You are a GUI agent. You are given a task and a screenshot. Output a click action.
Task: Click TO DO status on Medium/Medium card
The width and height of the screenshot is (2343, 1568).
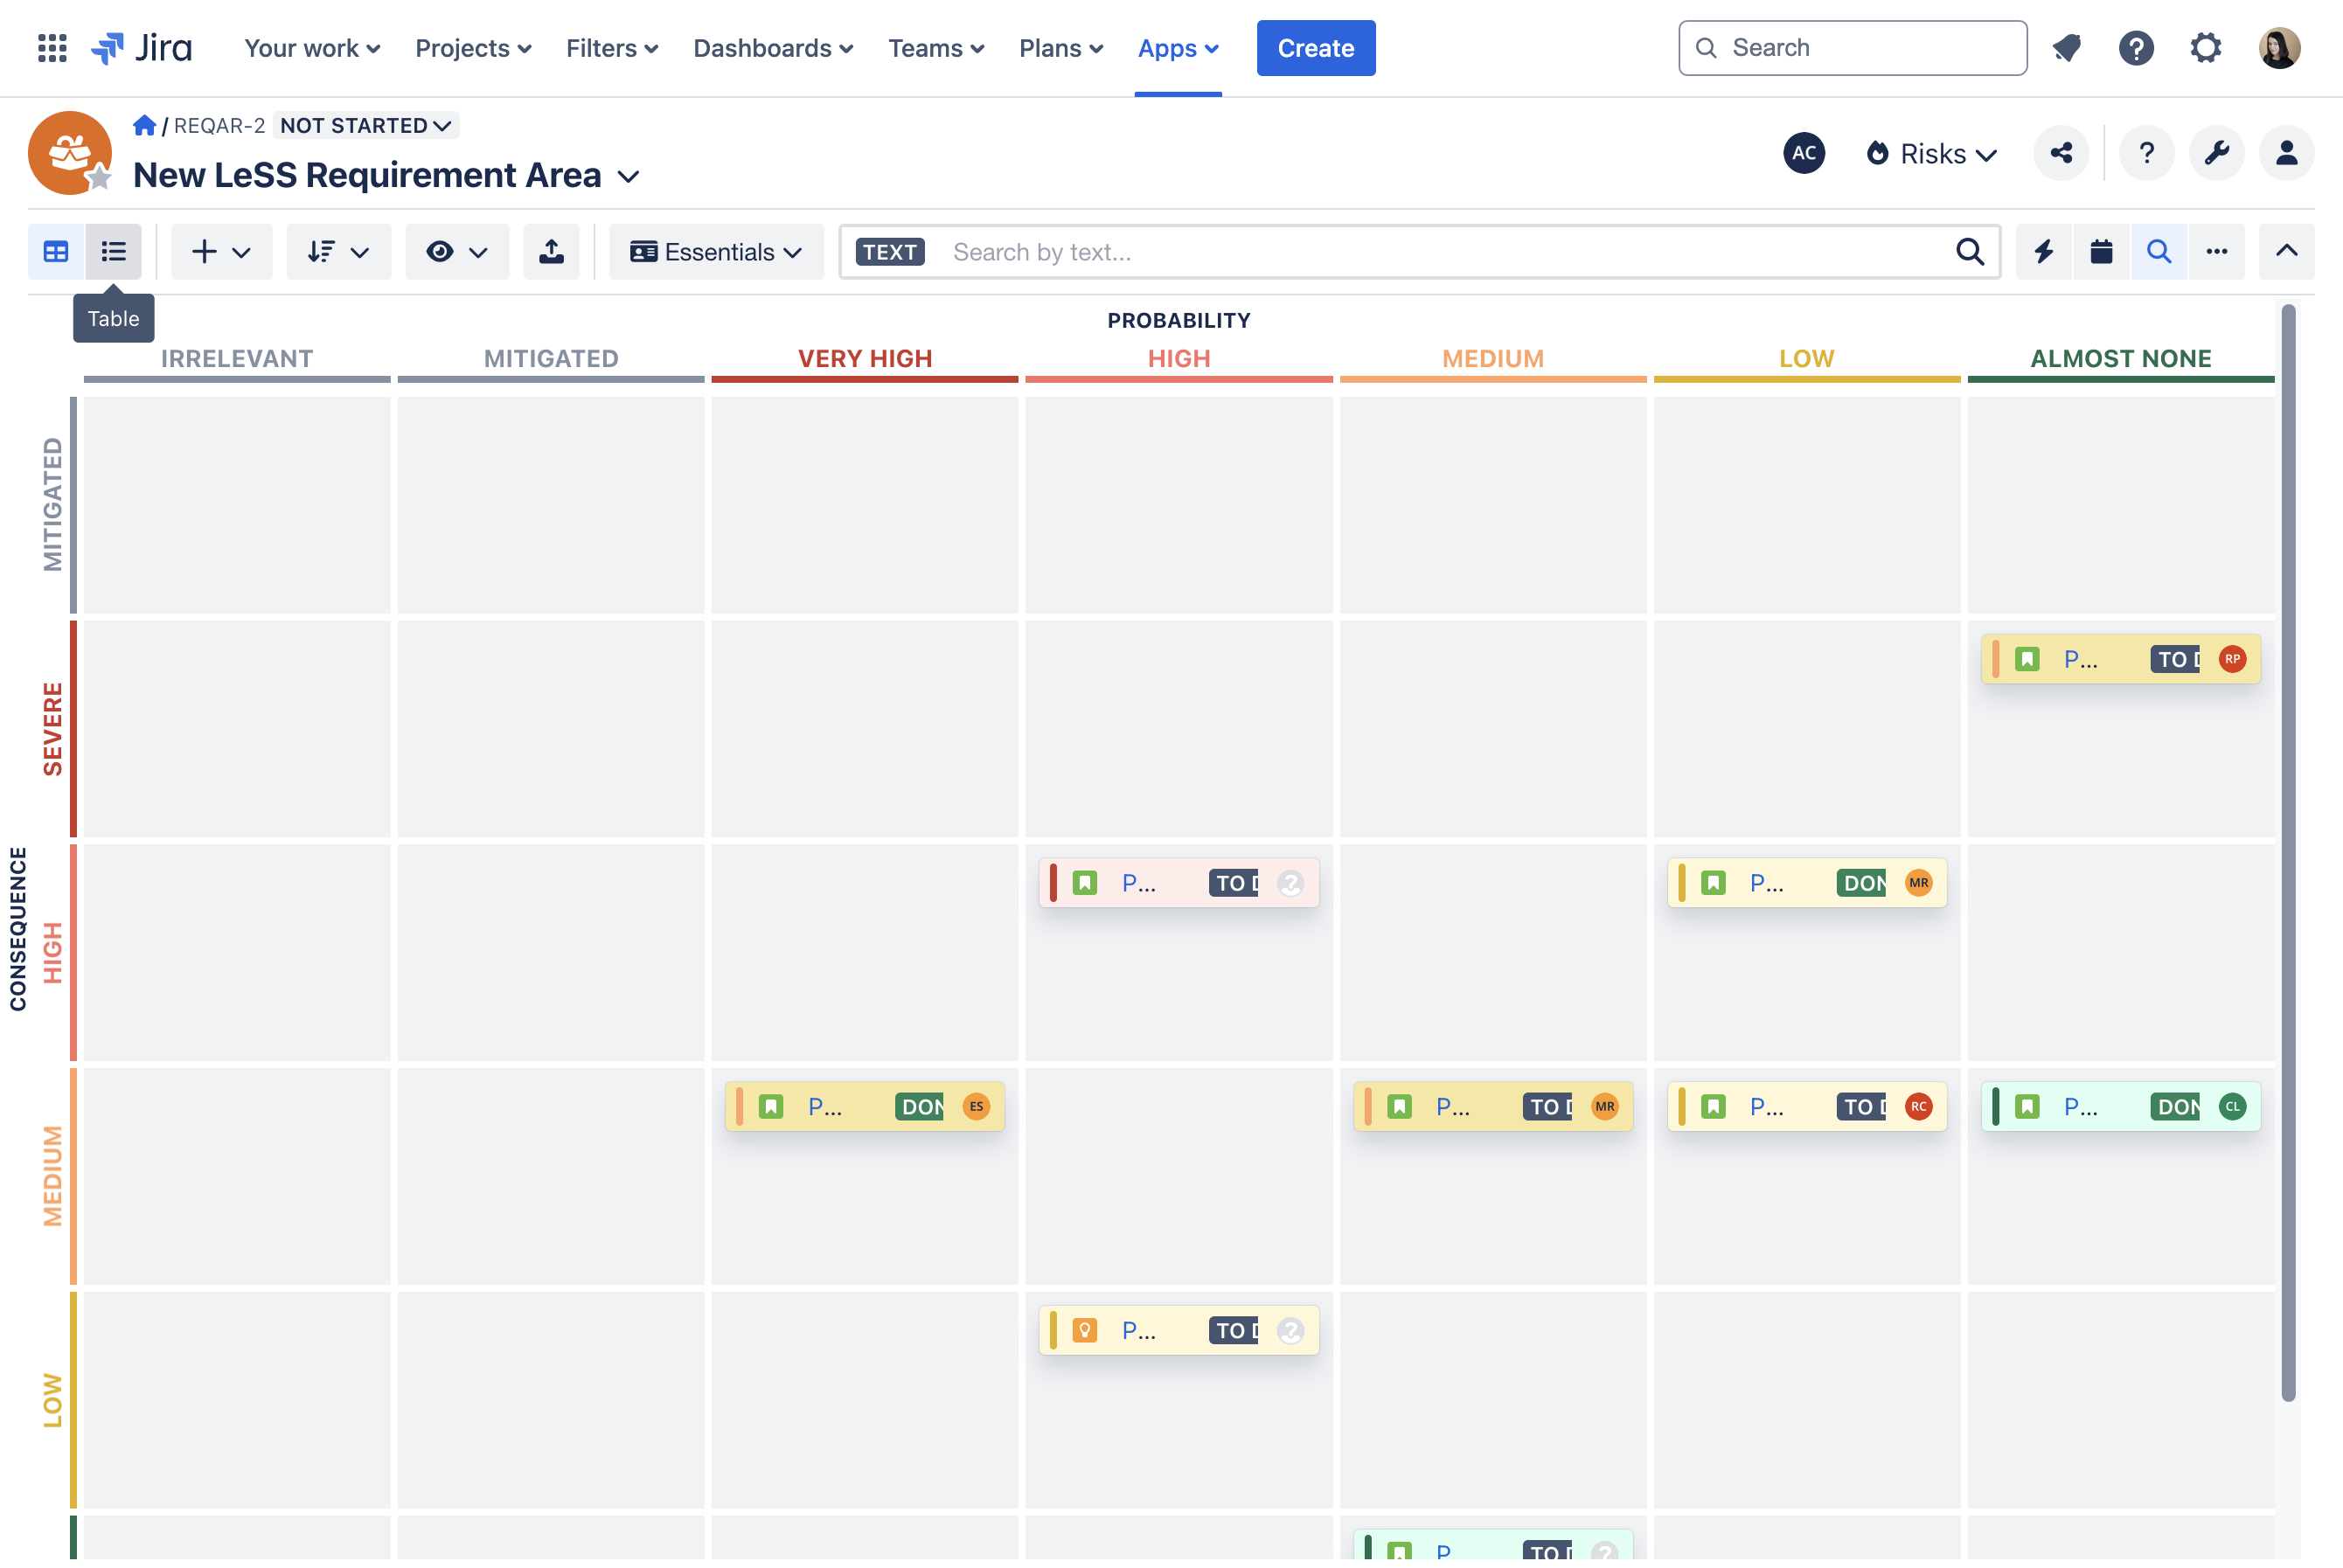click(x=1548, y=1106)
